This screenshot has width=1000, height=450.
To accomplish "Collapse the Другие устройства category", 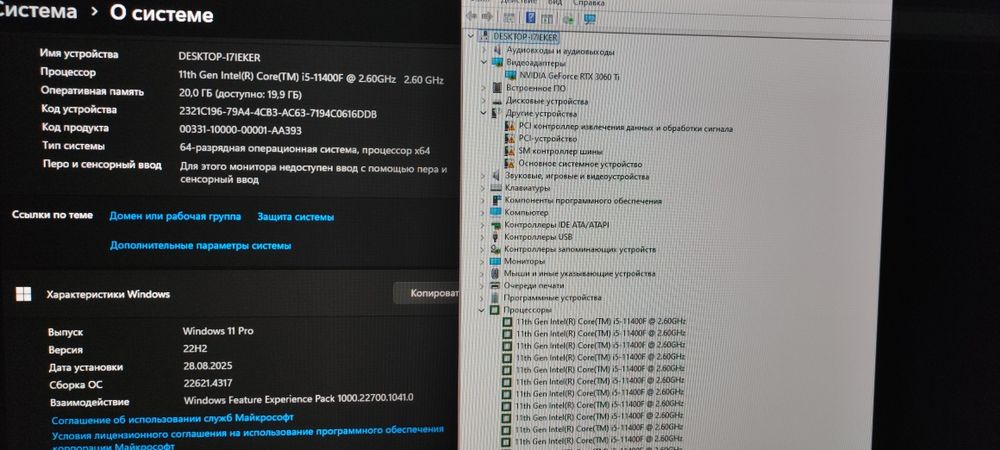I will click(x=485, y=113).
